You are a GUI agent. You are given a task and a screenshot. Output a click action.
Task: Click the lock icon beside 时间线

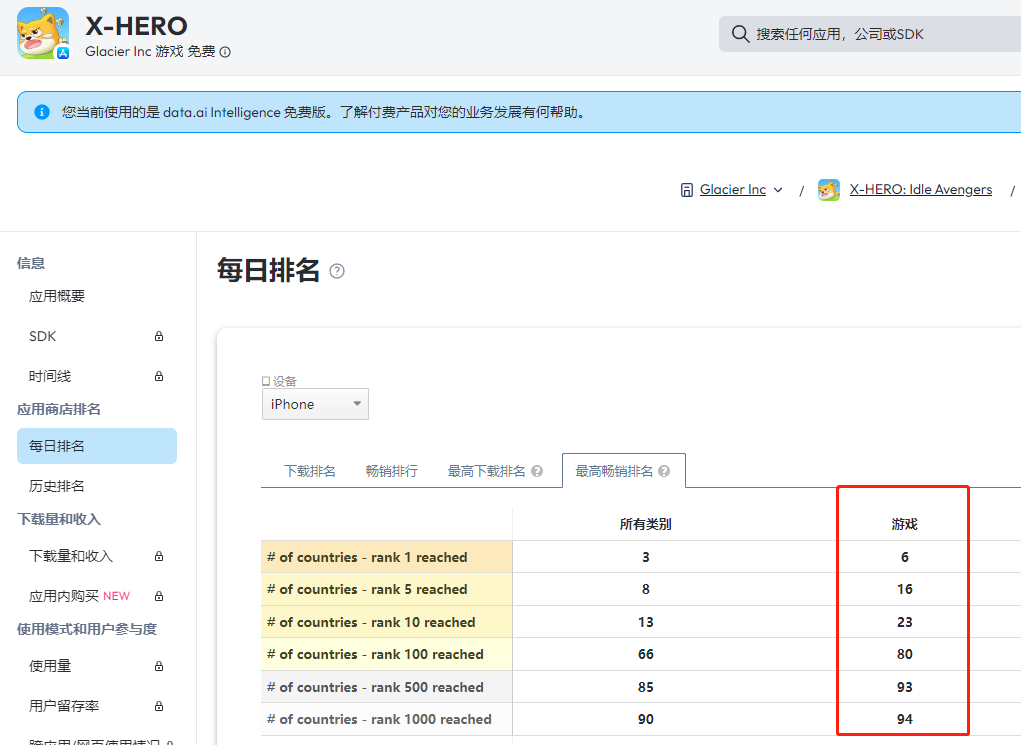coord(159,377)
